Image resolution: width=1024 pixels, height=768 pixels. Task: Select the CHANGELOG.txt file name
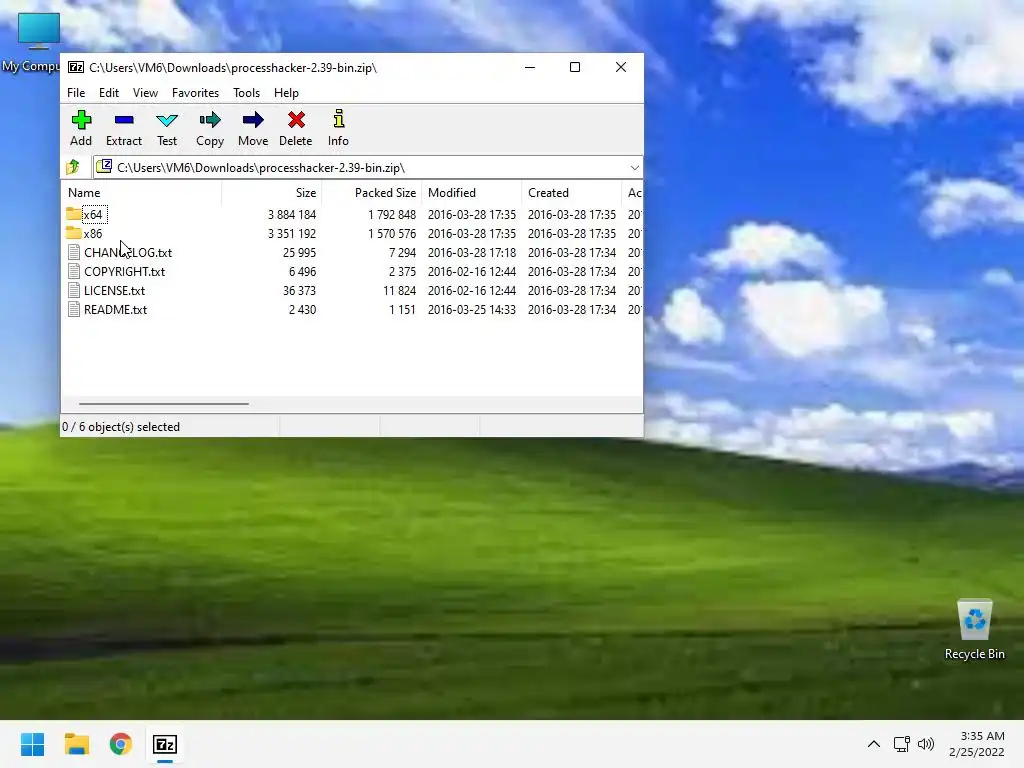click(128, 252)
